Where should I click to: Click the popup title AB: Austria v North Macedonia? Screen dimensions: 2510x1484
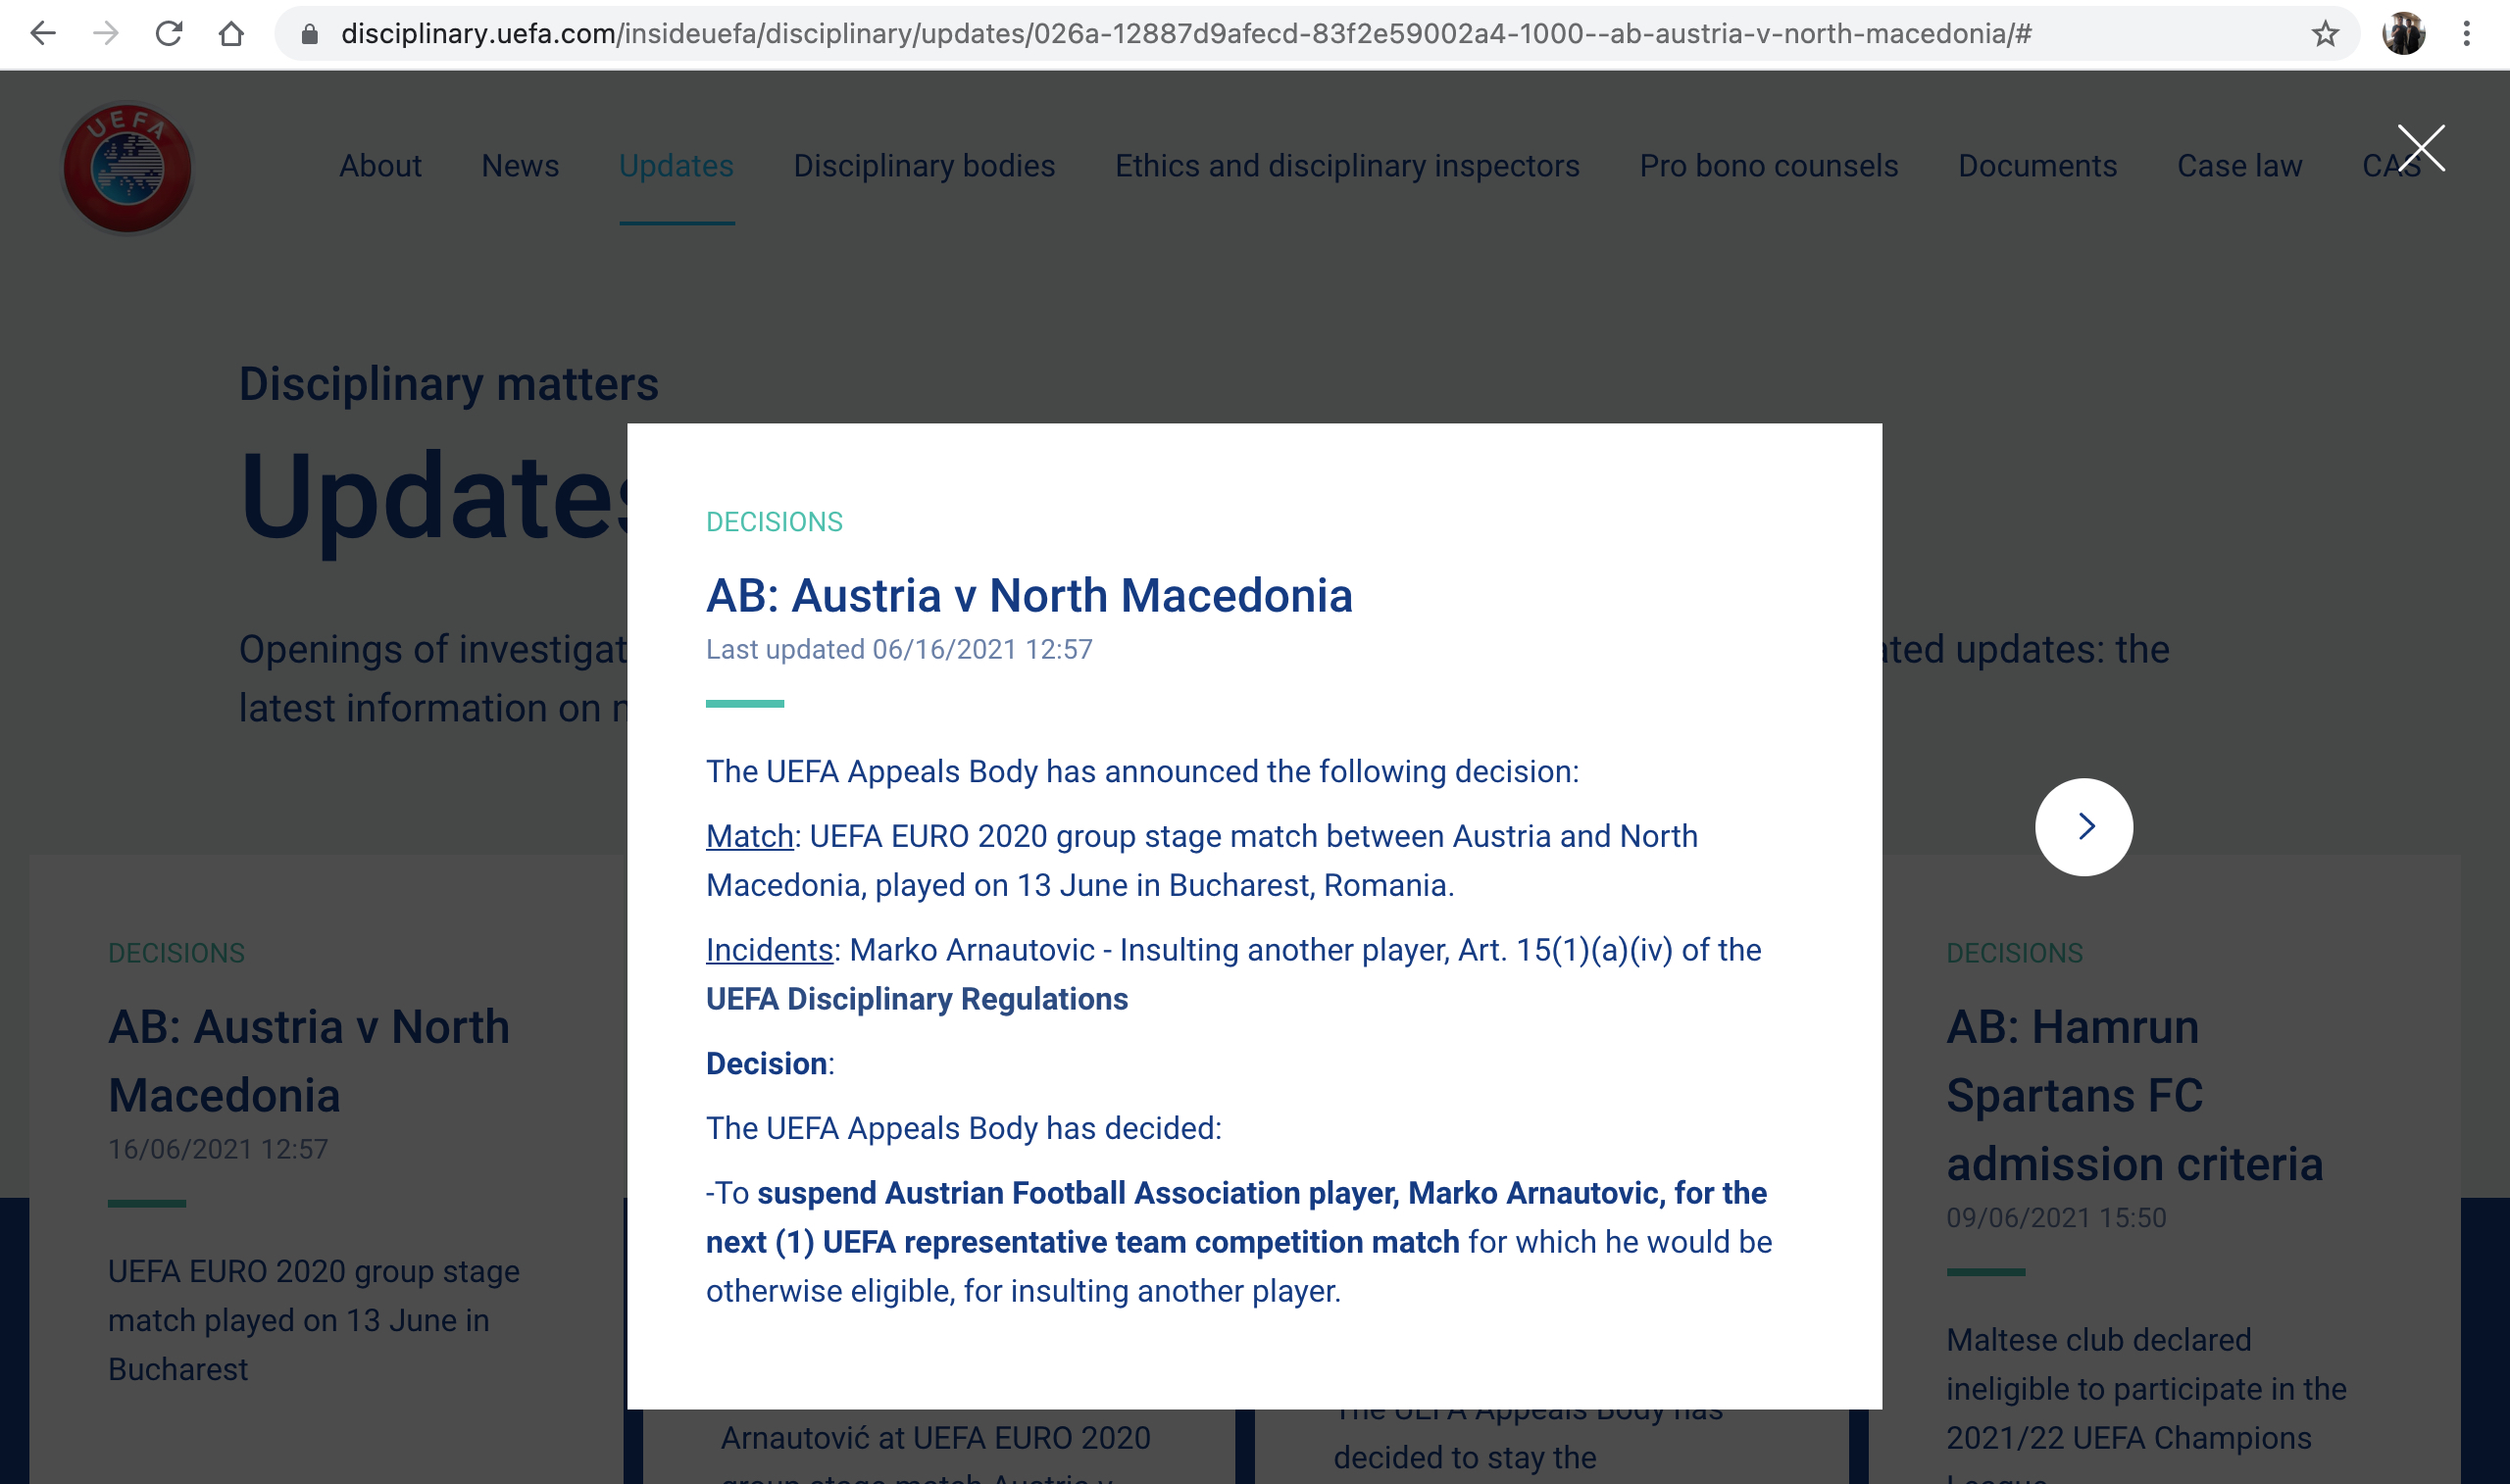pyautogui.click(x=1029, y=595)
